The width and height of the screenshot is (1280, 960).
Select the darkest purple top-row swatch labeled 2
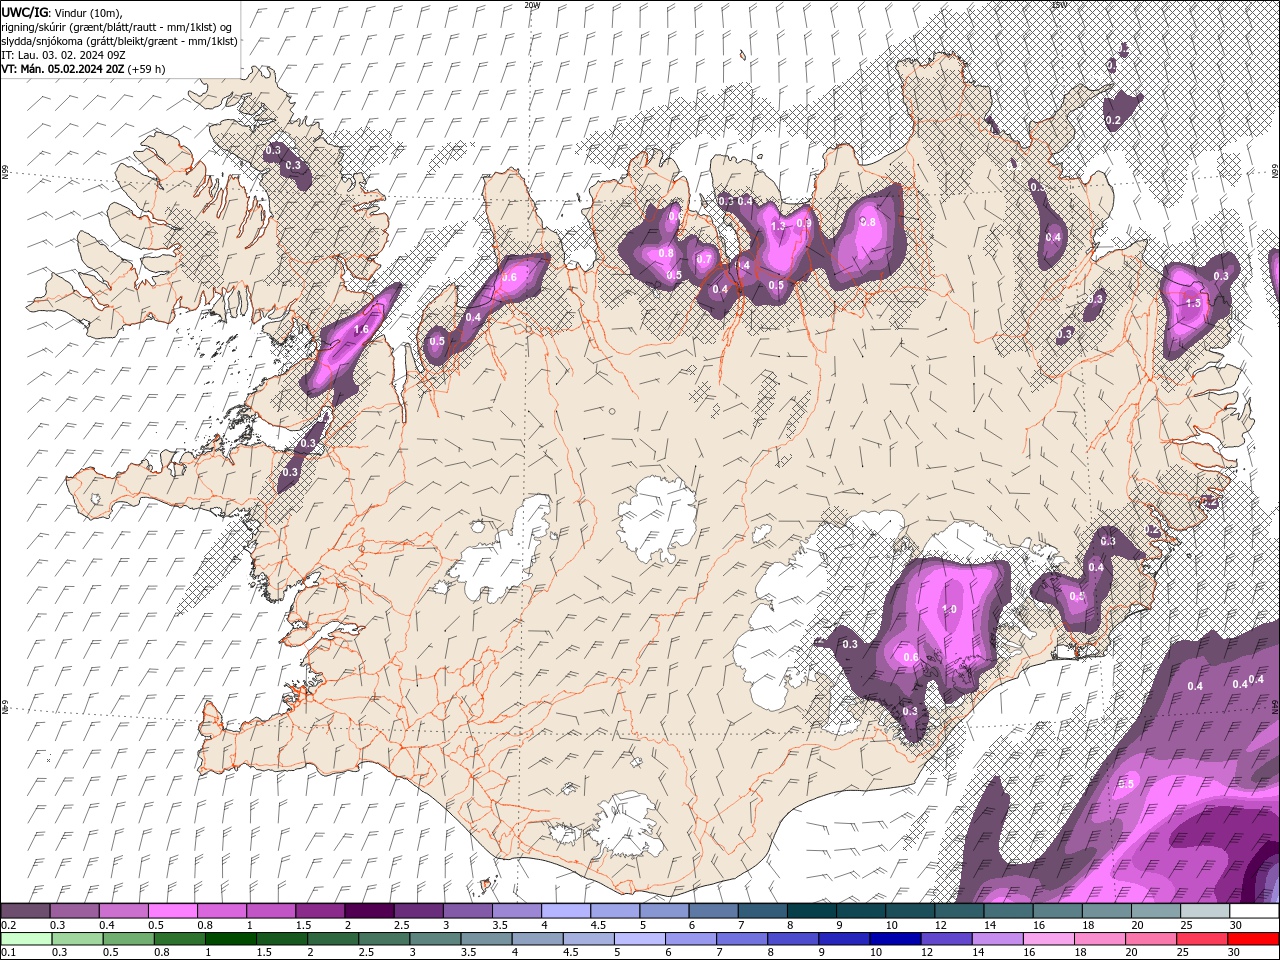369,911
